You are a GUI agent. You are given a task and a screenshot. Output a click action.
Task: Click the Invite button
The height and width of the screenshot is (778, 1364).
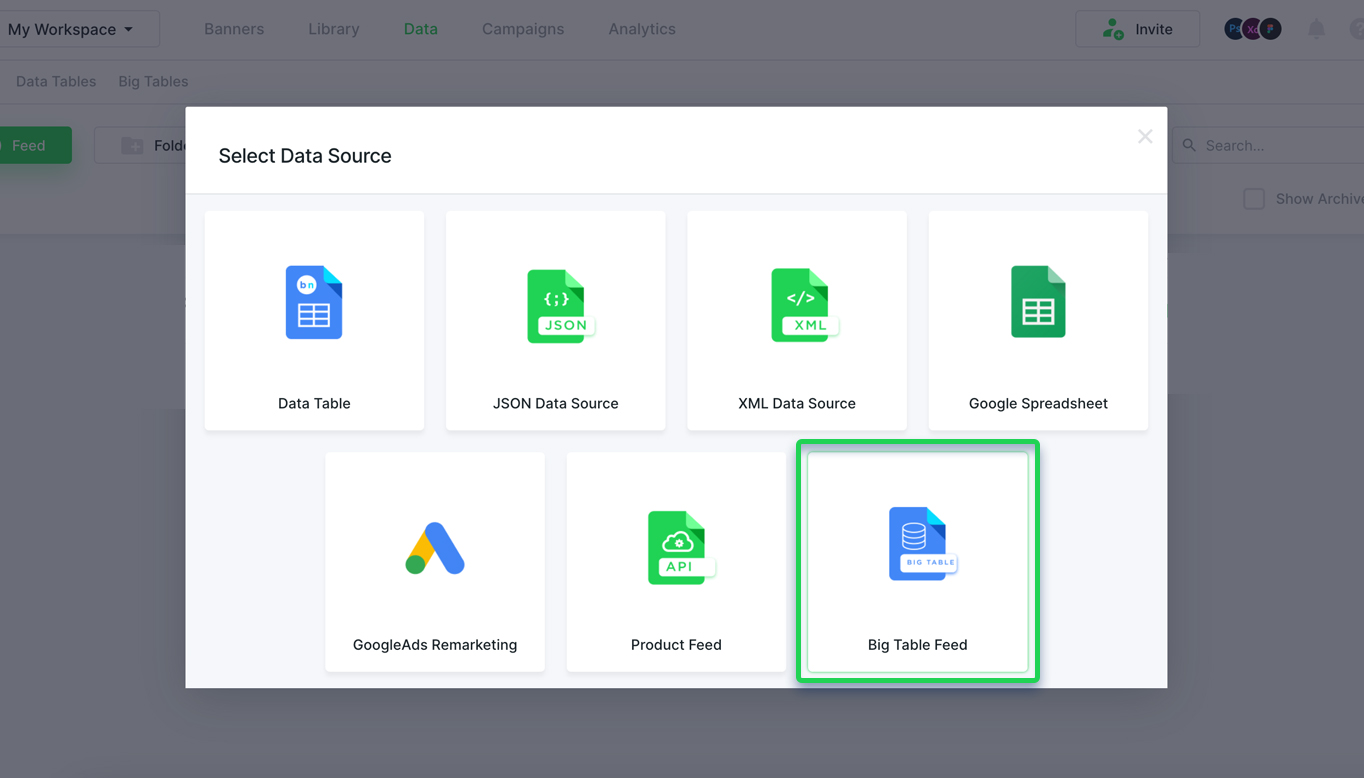point(1137,29)
